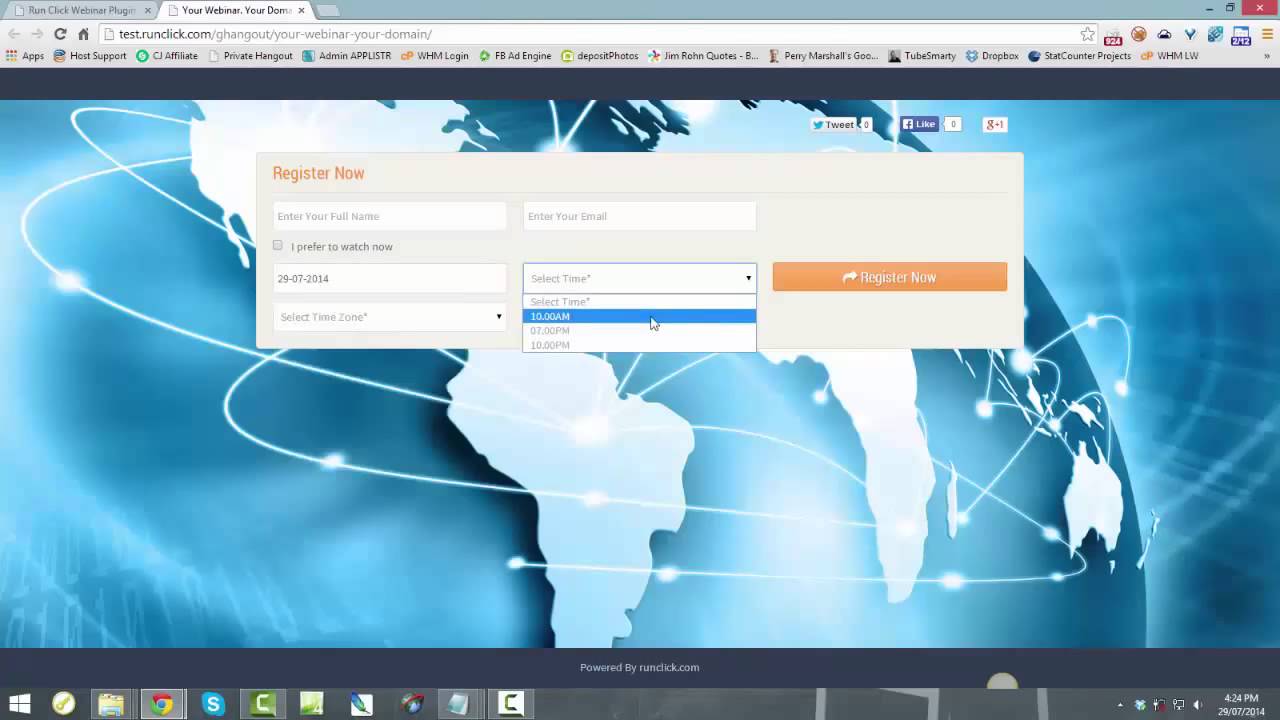Open the WHM LW bookmark
Image resolution: width=1280 pixels, height=720 pixels.
tap(1170, 56)
